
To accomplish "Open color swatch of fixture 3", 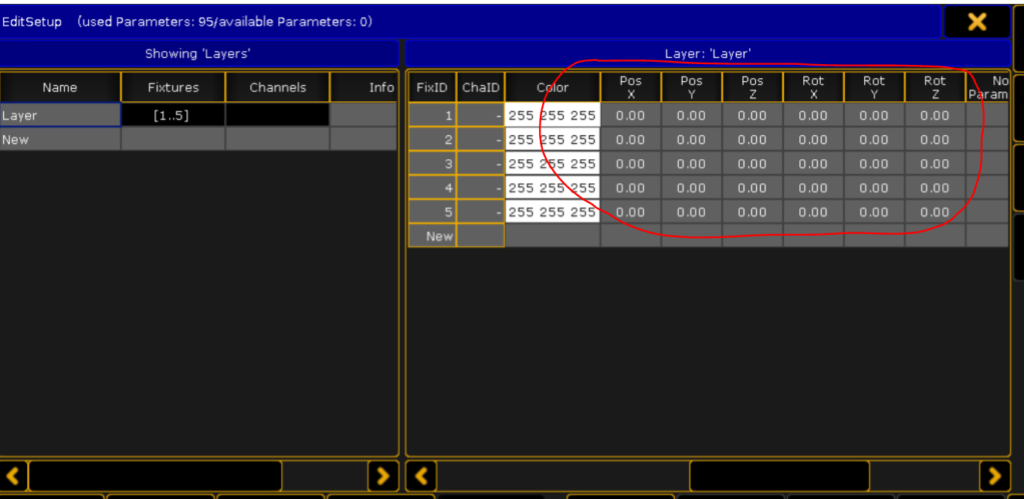I will pyautogui.click(x=552, y=164).
